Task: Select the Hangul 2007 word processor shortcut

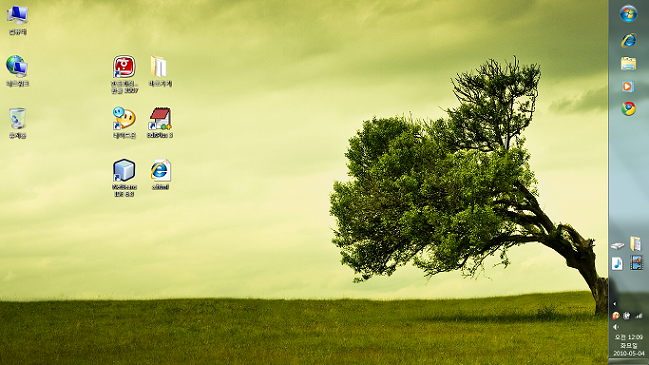Action: click(x=124, y=74)
